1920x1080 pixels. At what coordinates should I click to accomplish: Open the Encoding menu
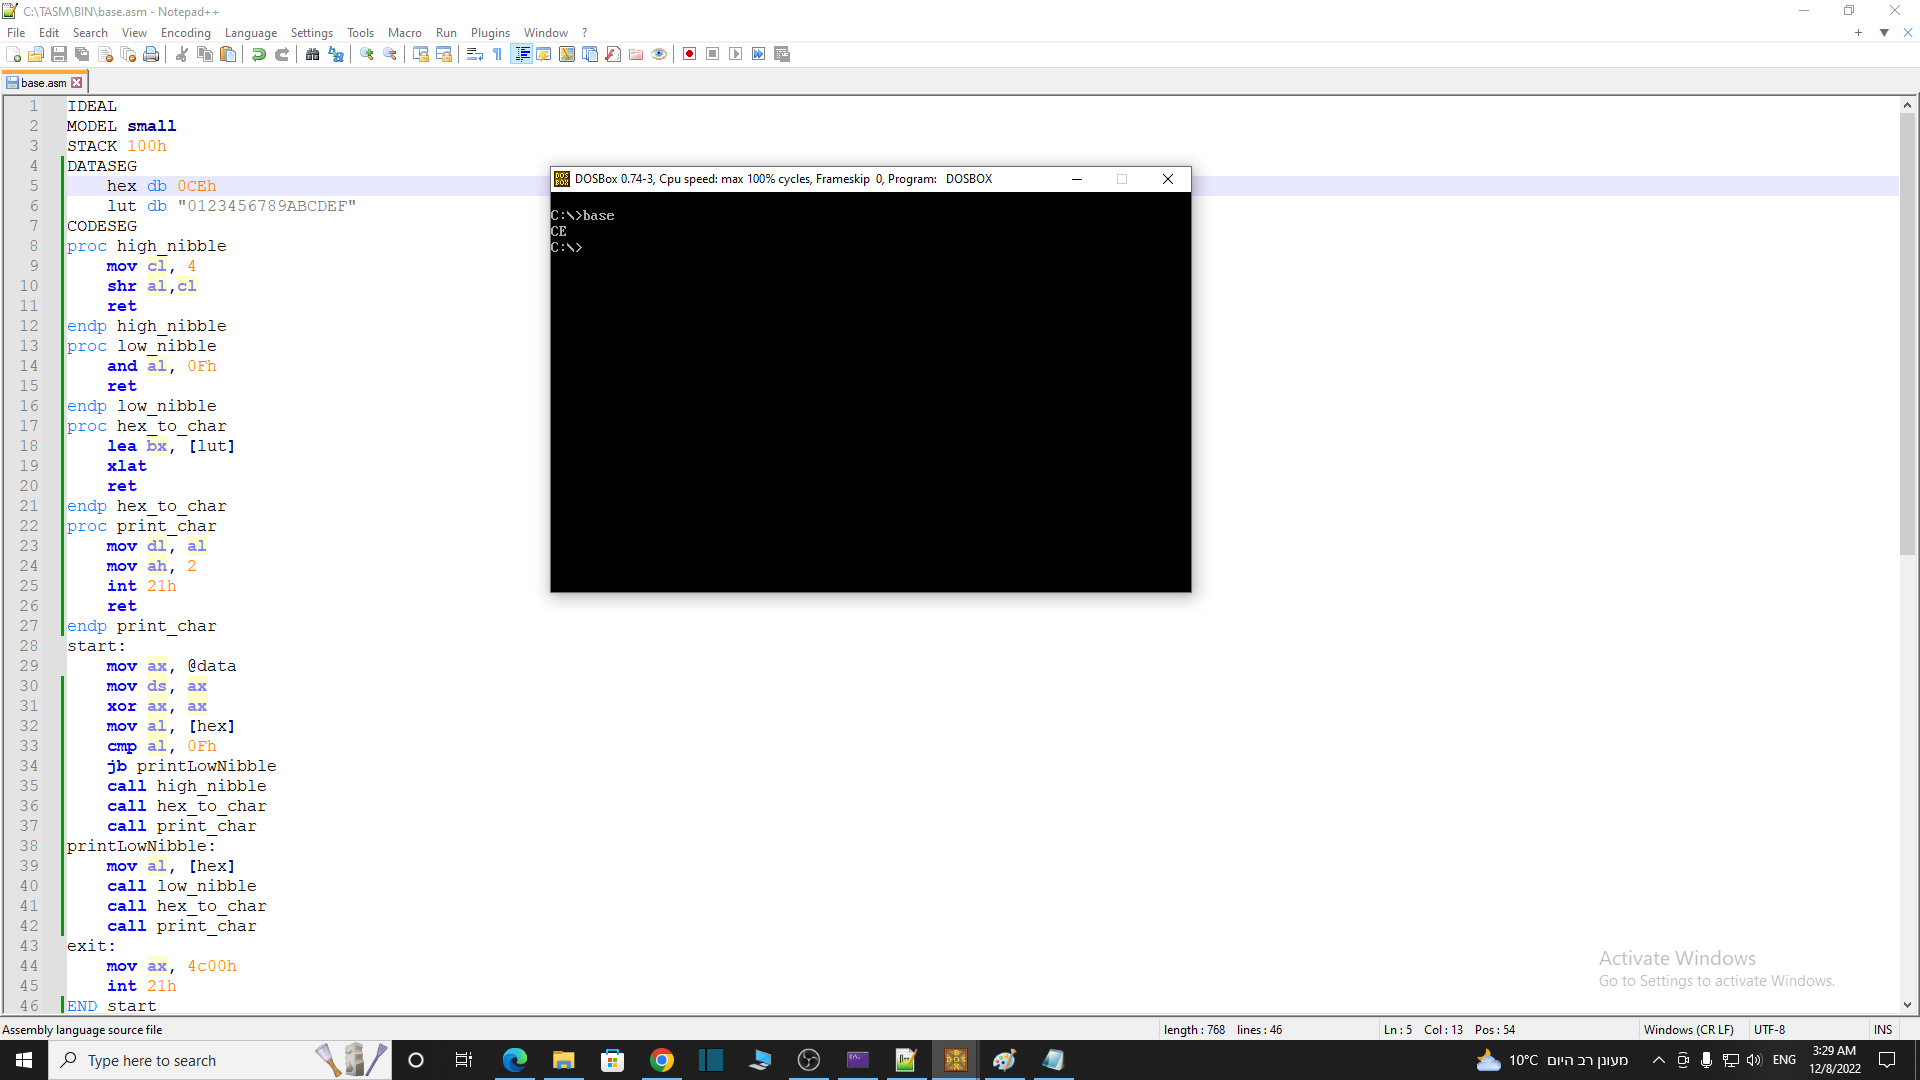[x=185, y=33]
